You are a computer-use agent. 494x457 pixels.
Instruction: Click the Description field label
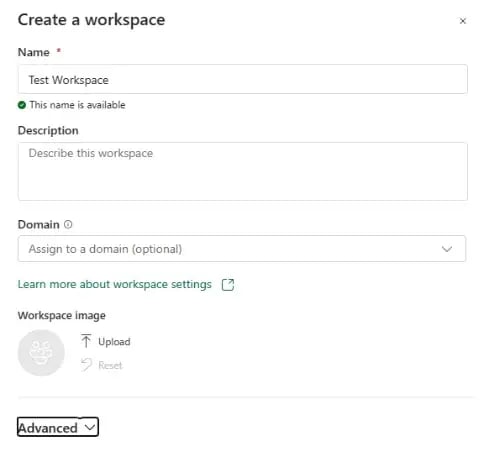(48, 131)
